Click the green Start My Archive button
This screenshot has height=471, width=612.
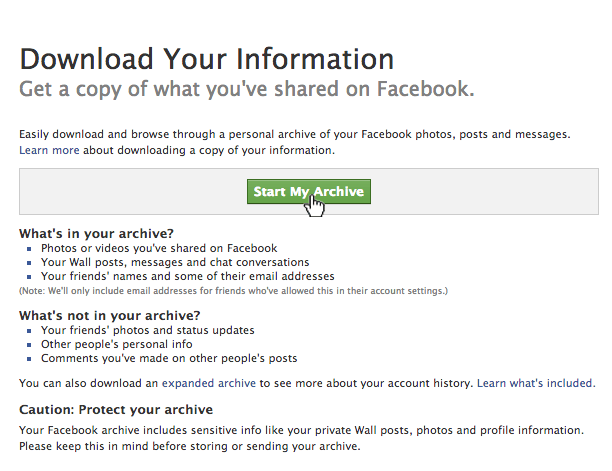309,192
